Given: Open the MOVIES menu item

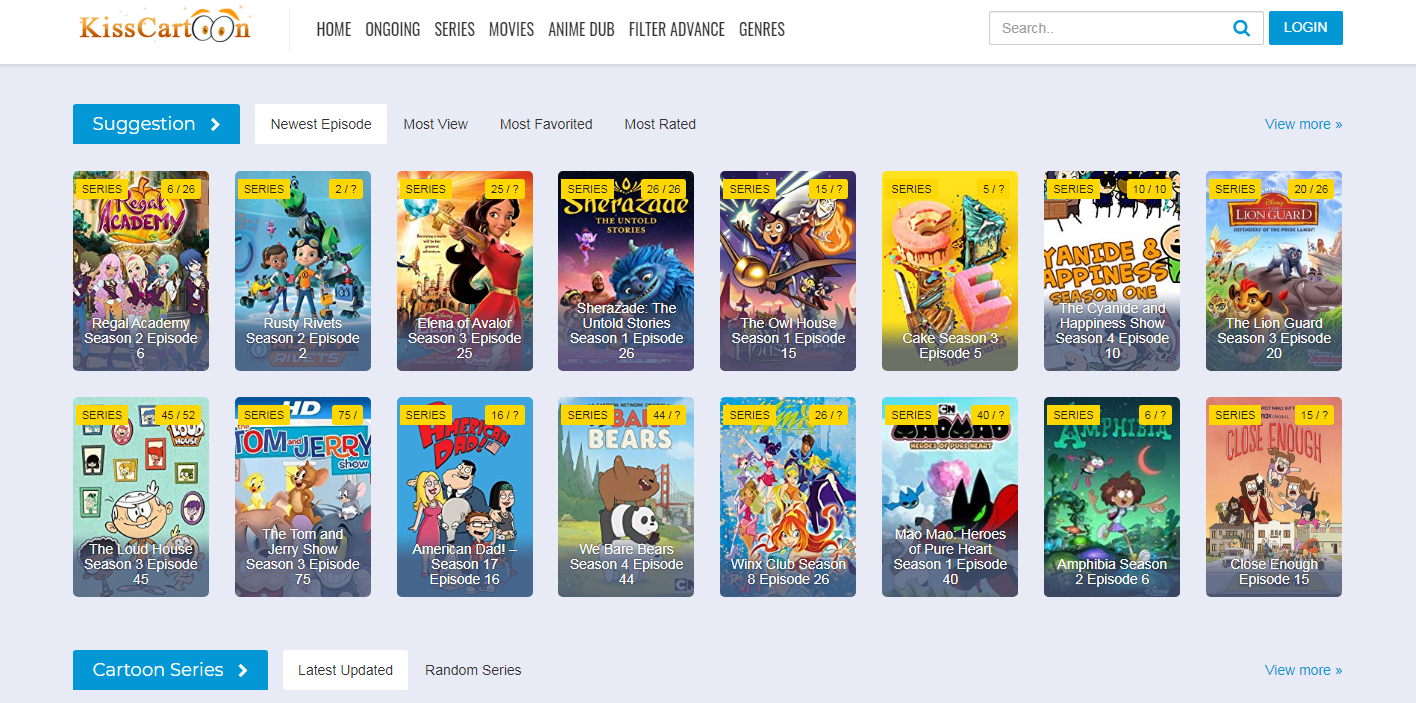Looking at the screenshot, I should [x=511, y=29].
